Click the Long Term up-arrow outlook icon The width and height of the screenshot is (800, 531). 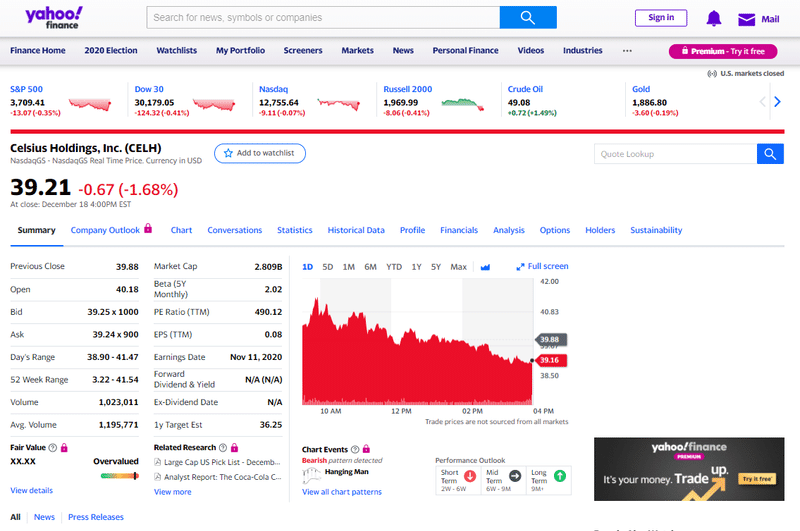pyautogui.click(x=560, y=476)
